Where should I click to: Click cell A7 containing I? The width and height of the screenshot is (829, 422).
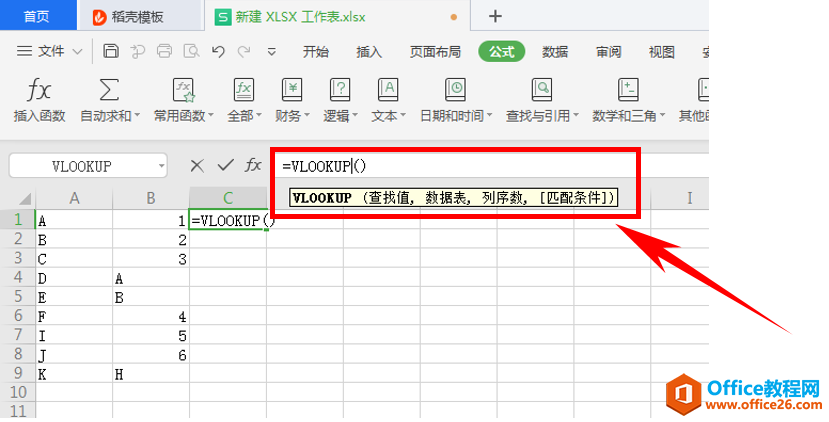point(74,335)
